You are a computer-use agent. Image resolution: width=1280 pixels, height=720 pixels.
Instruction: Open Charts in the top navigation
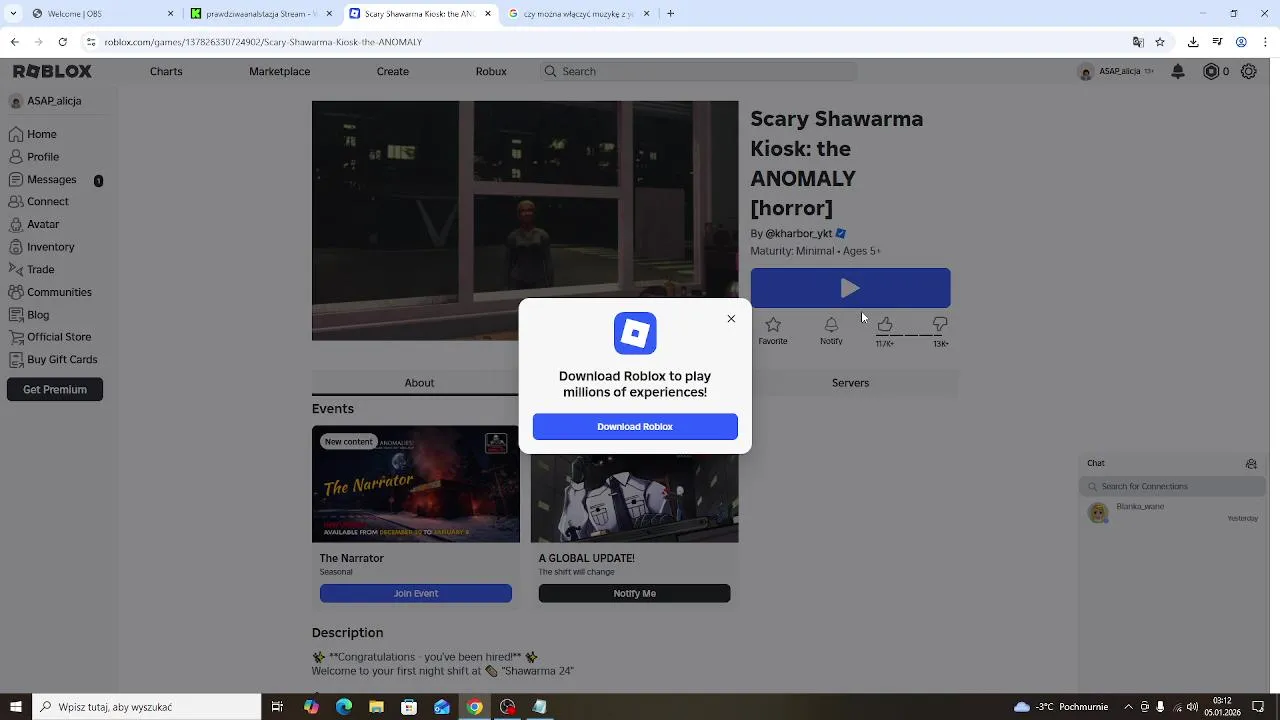(166, 72)
